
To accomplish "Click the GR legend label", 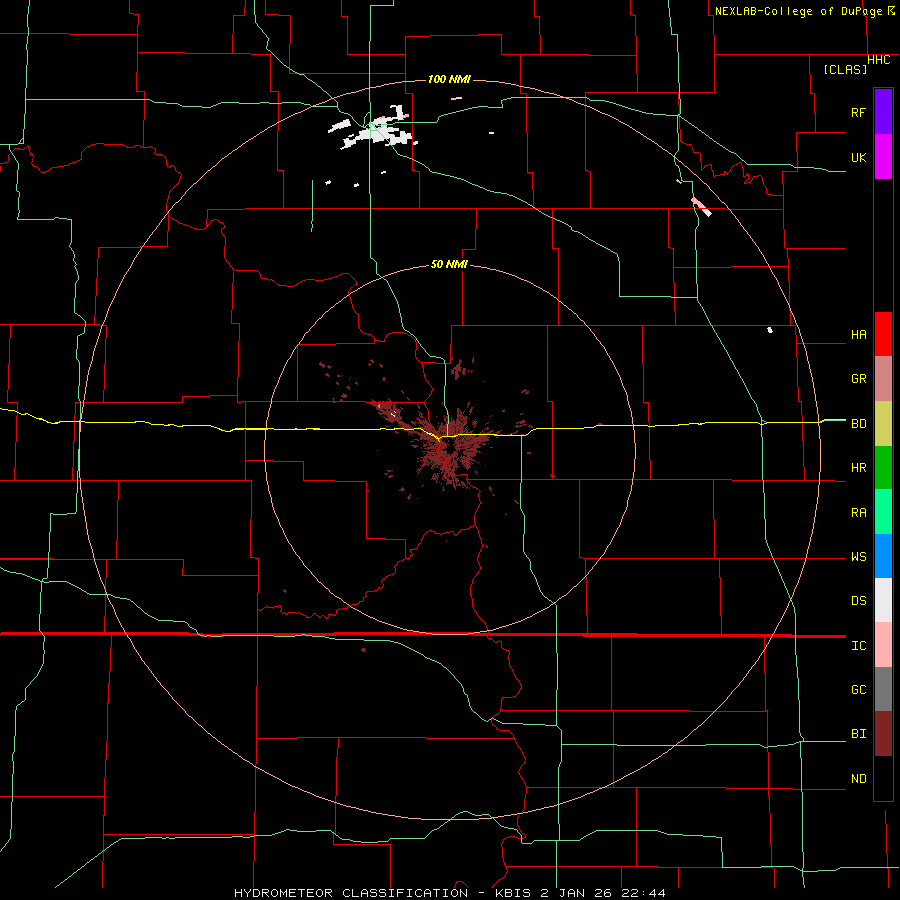I will click(x=858, y=379).
